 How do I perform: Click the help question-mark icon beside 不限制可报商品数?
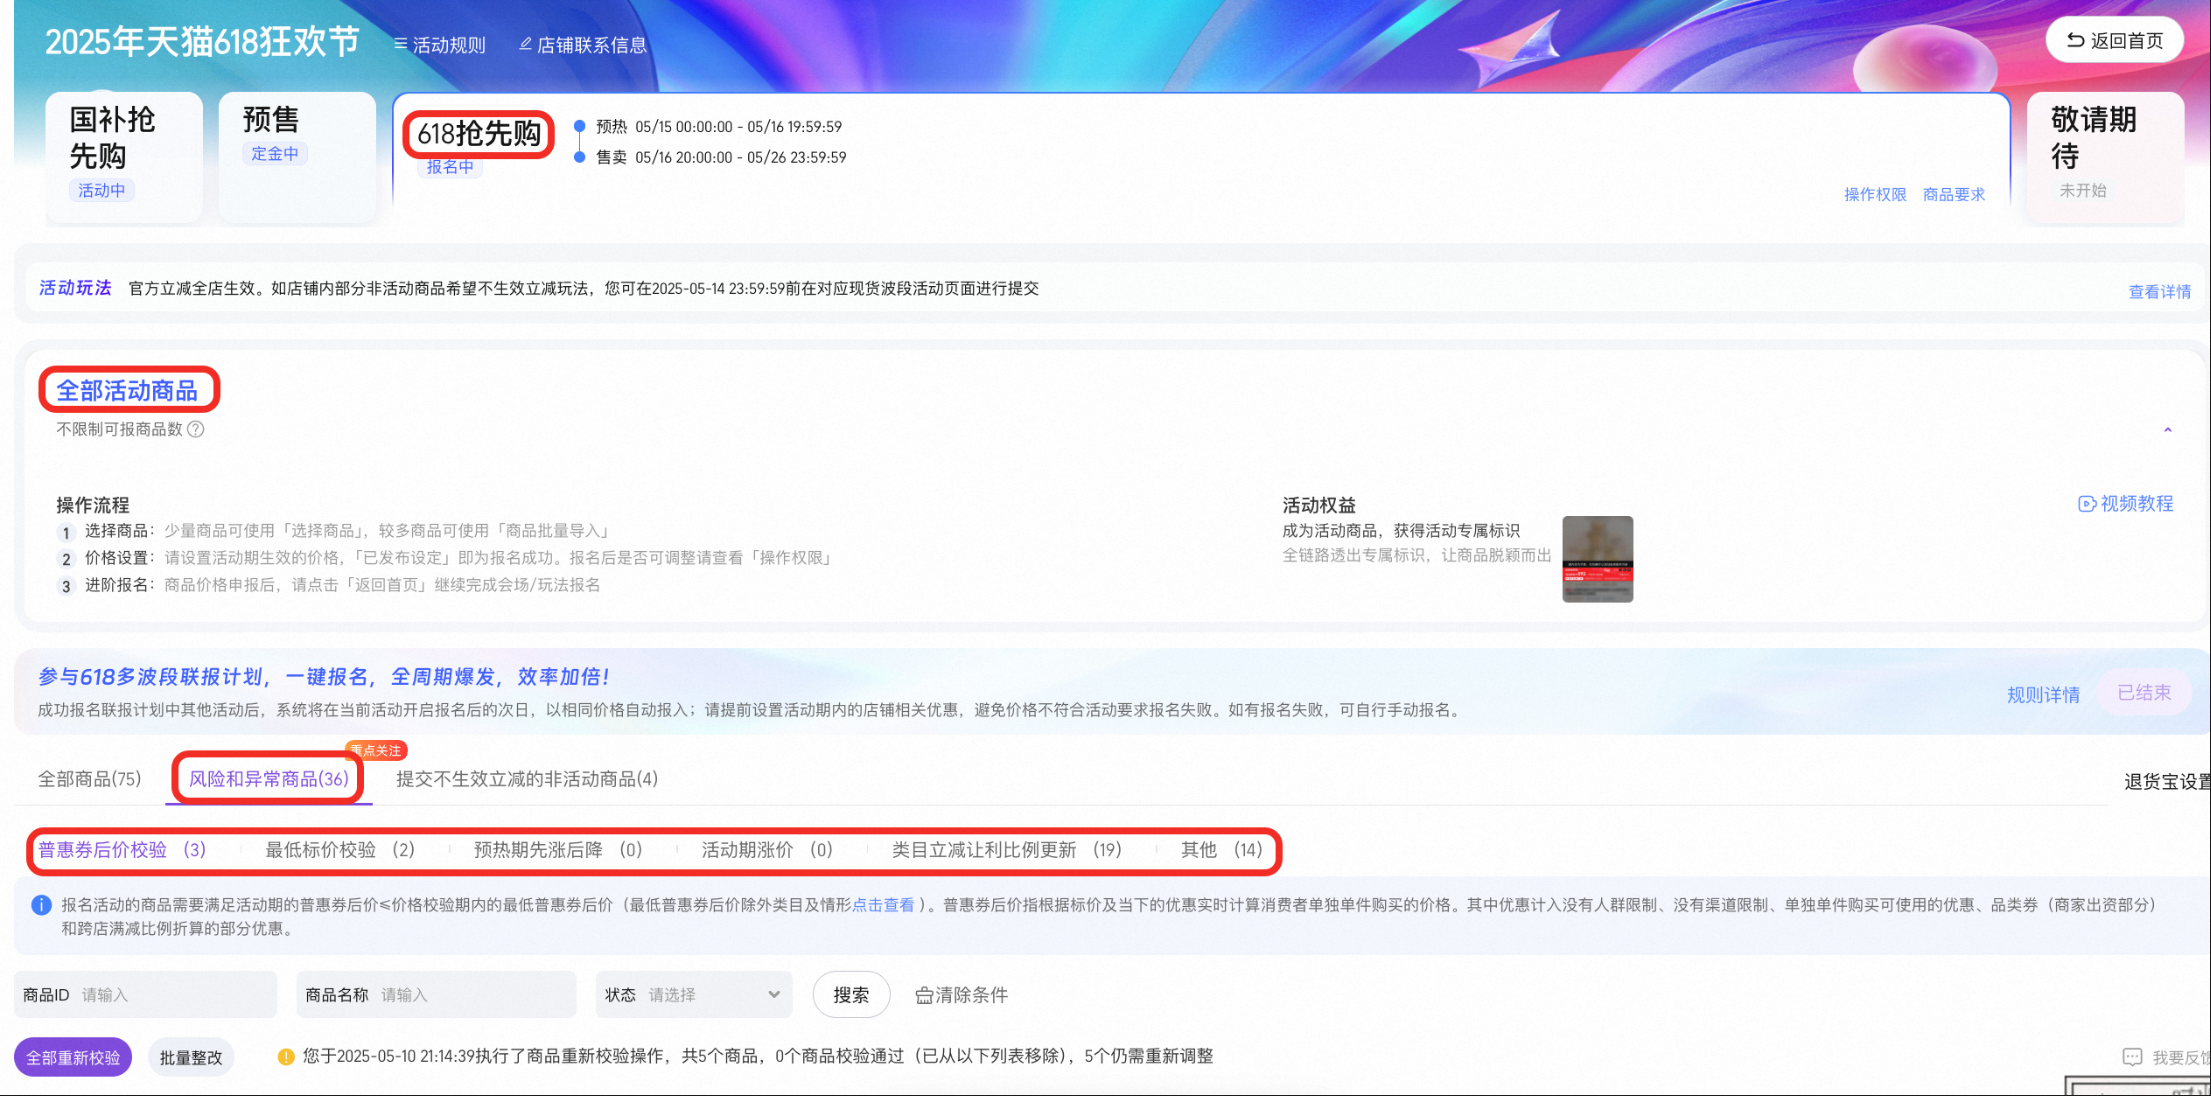pos(196,429)
